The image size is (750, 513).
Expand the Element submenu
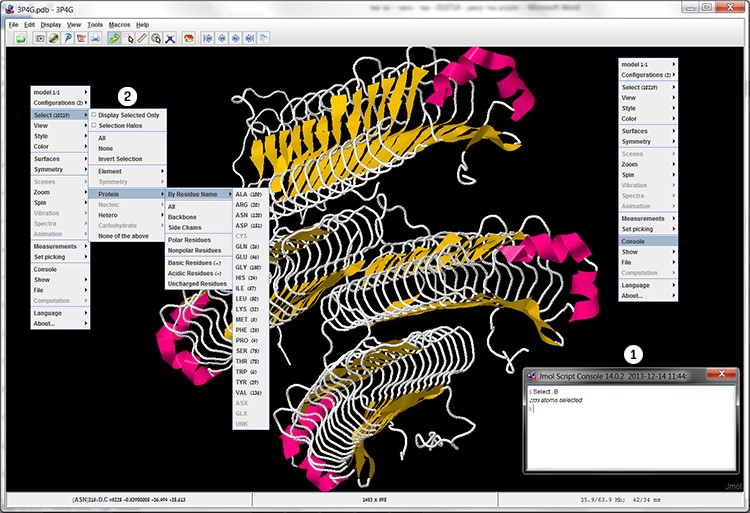pyautogui.click(x=128, y=171)
